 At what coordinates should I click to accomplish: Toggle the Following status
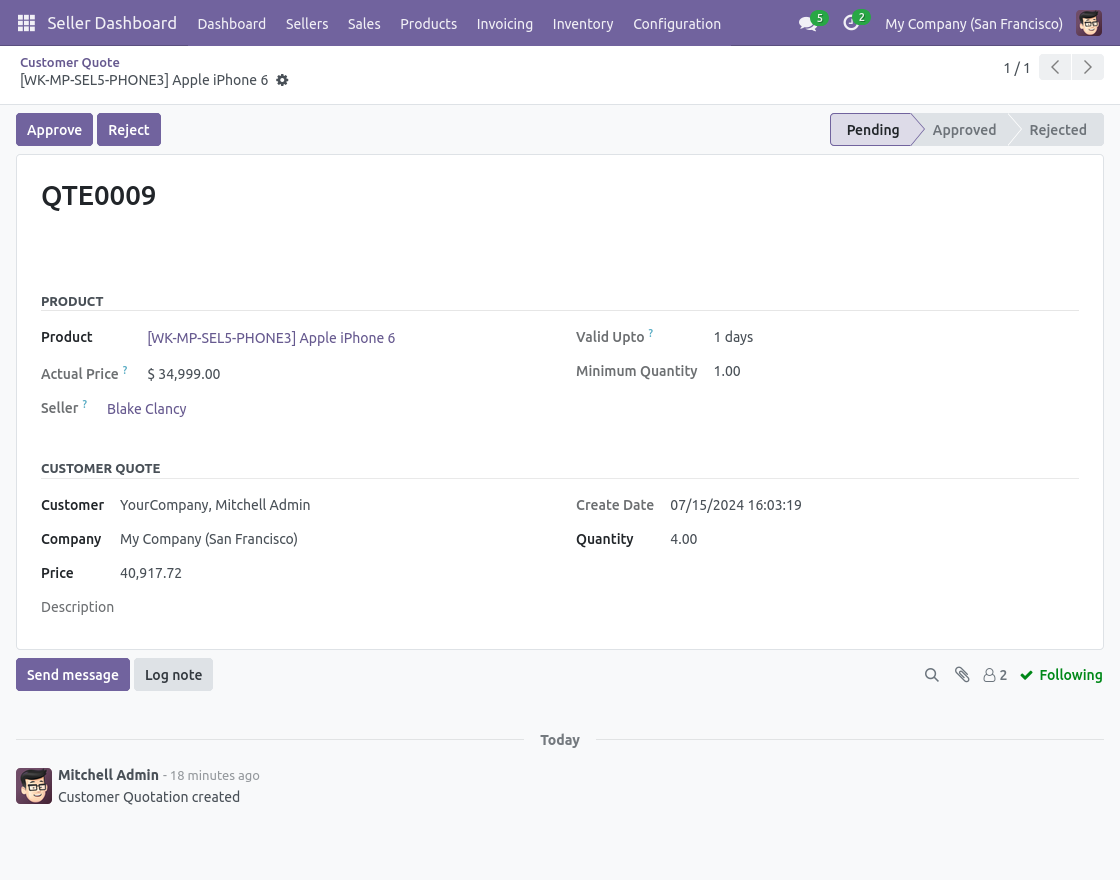click(x=1061, y=675)
